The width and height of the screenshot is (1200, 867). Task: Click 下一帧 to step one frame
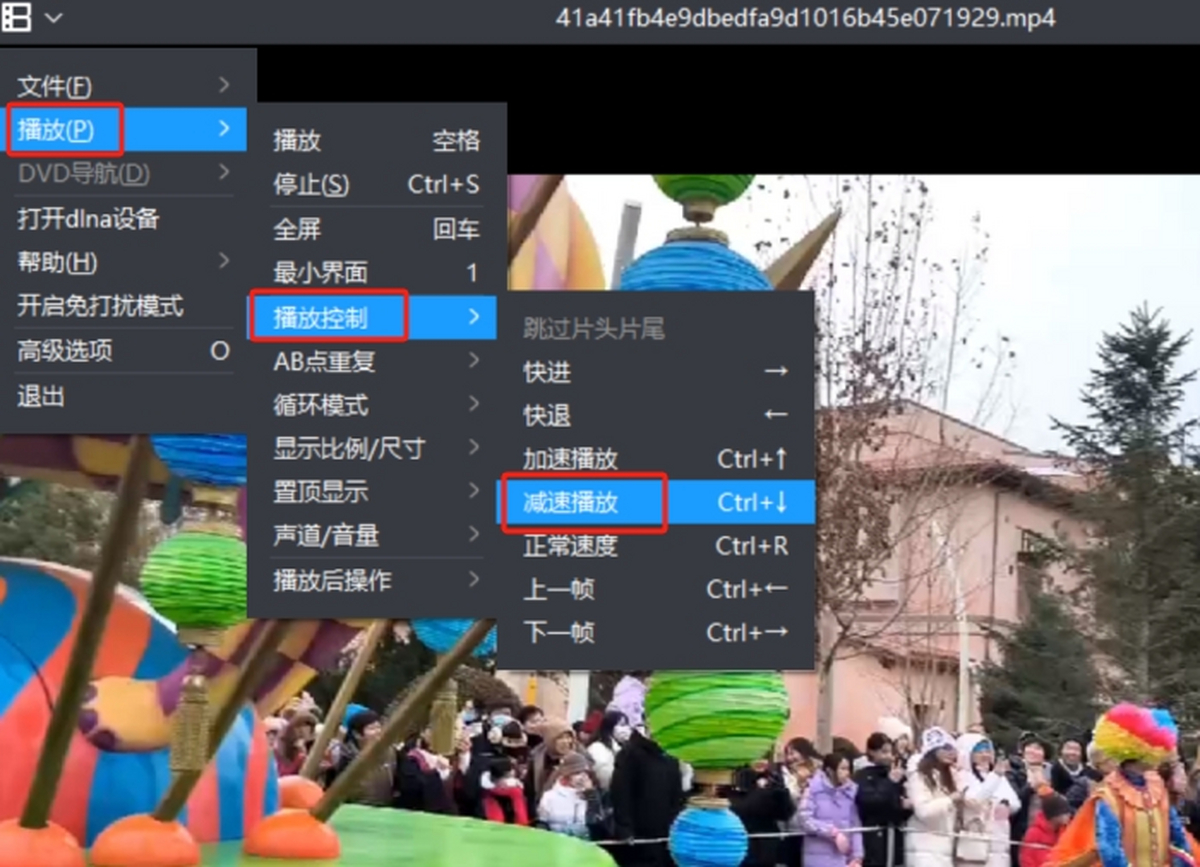point(655,632)
